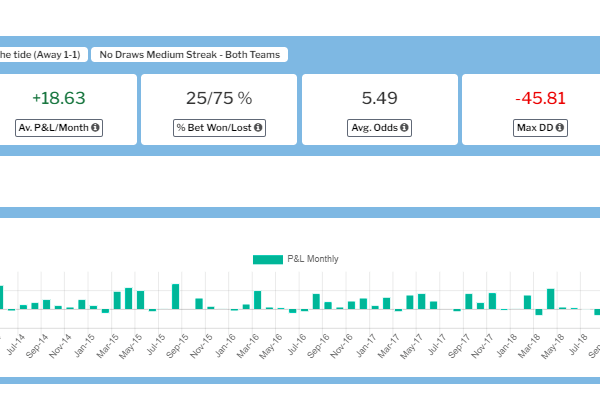The image size is (600, 394).
Task: Select the Av. P&L/Month label button
Action: pyautogui.click(x=59, y=128)
